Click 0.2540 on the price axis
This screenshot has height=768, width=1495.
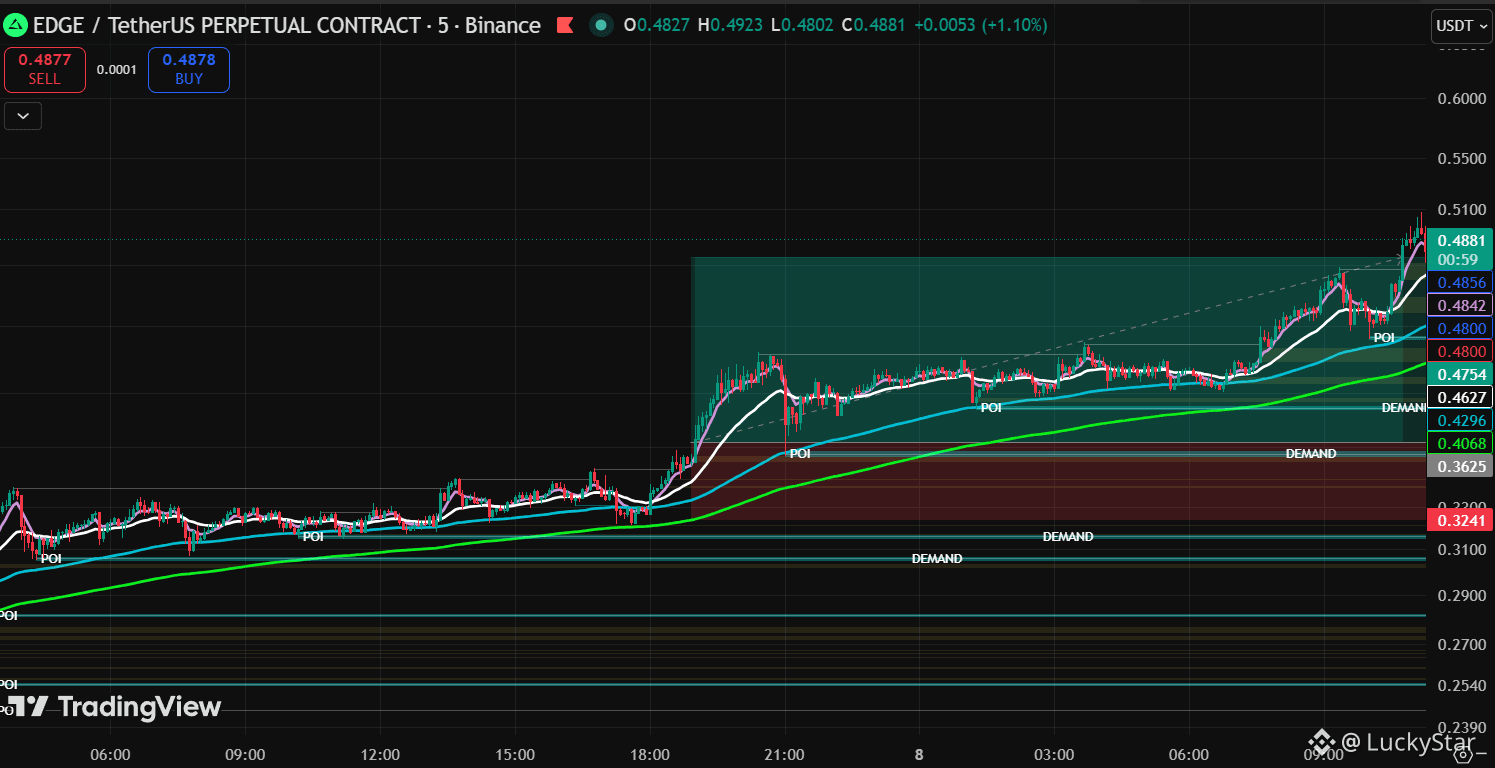click(1461, 687)
